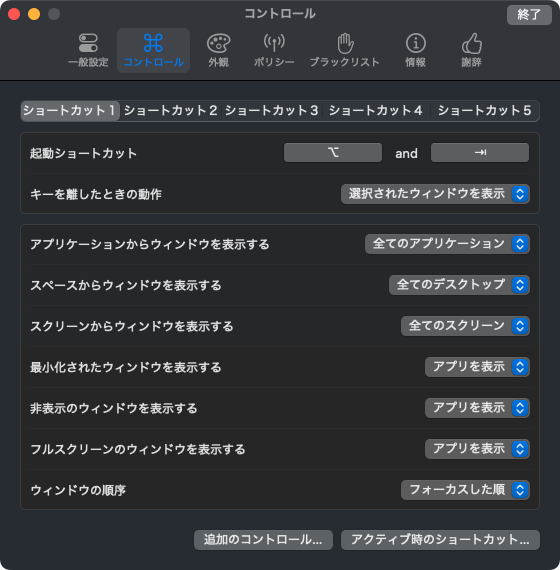Minimize the window with the yellow button
This screenshot has width=560, height=570.
tap(34, 14)
